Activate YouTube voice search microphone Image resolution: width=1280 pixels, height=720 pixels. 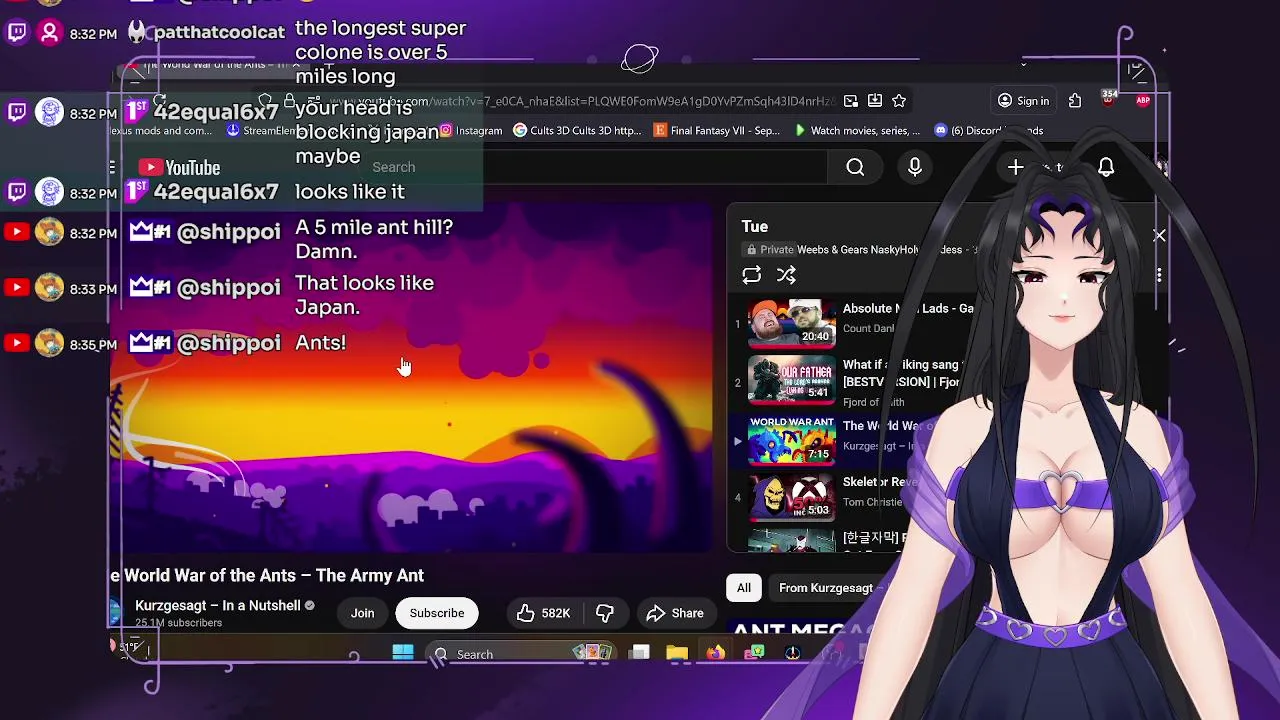[915, 168]
